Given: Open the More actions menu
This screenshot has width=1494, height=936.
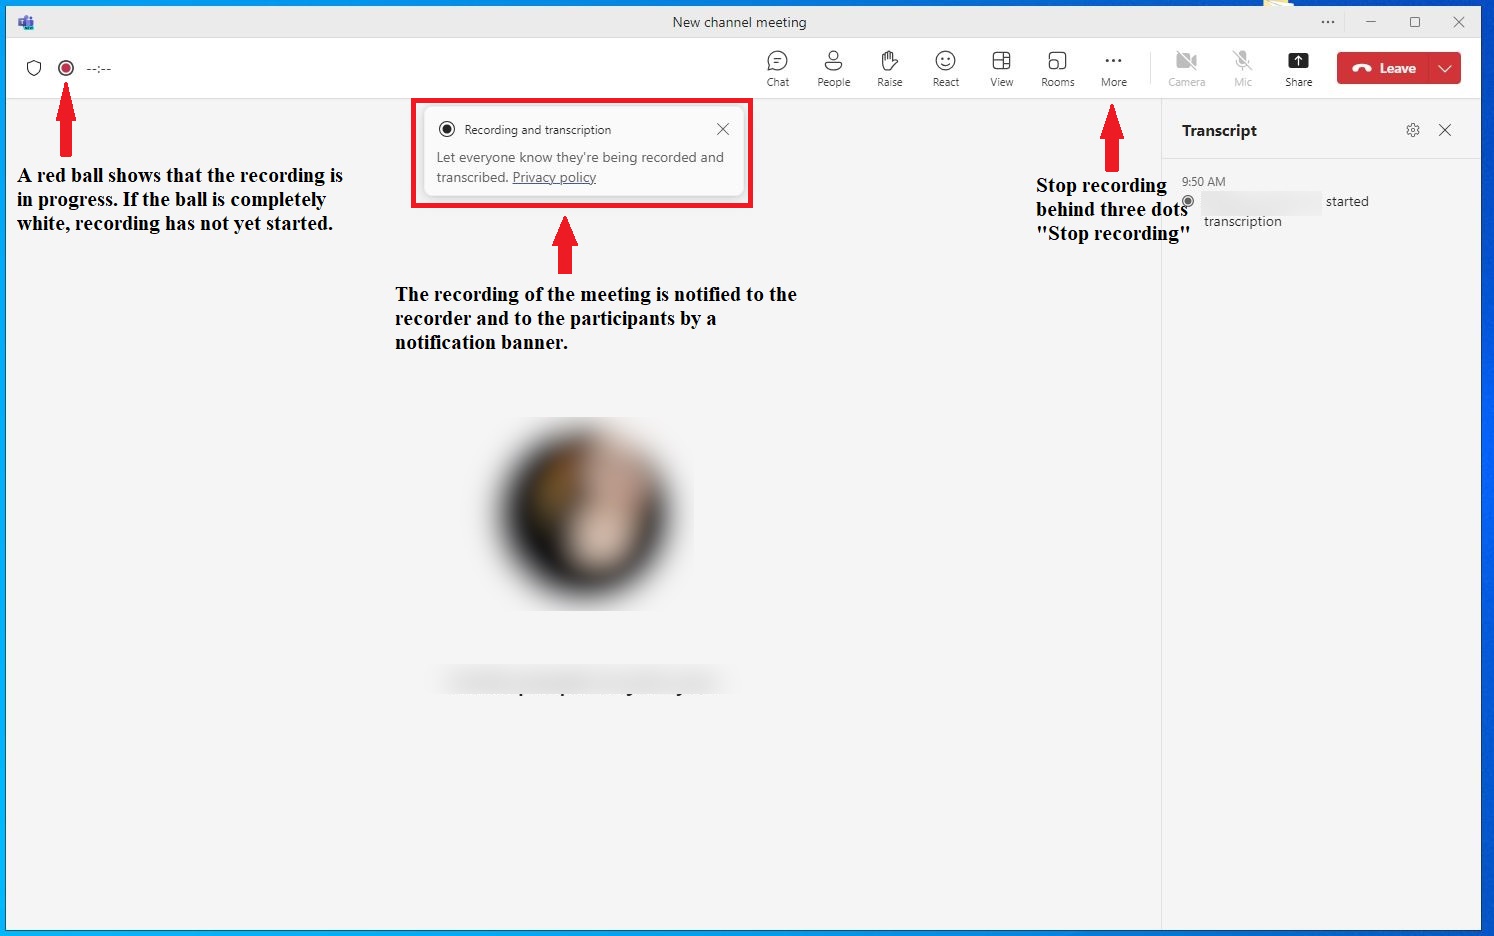Looking at the screenshot, I should pyautogui.click(x=1113, y=68).
